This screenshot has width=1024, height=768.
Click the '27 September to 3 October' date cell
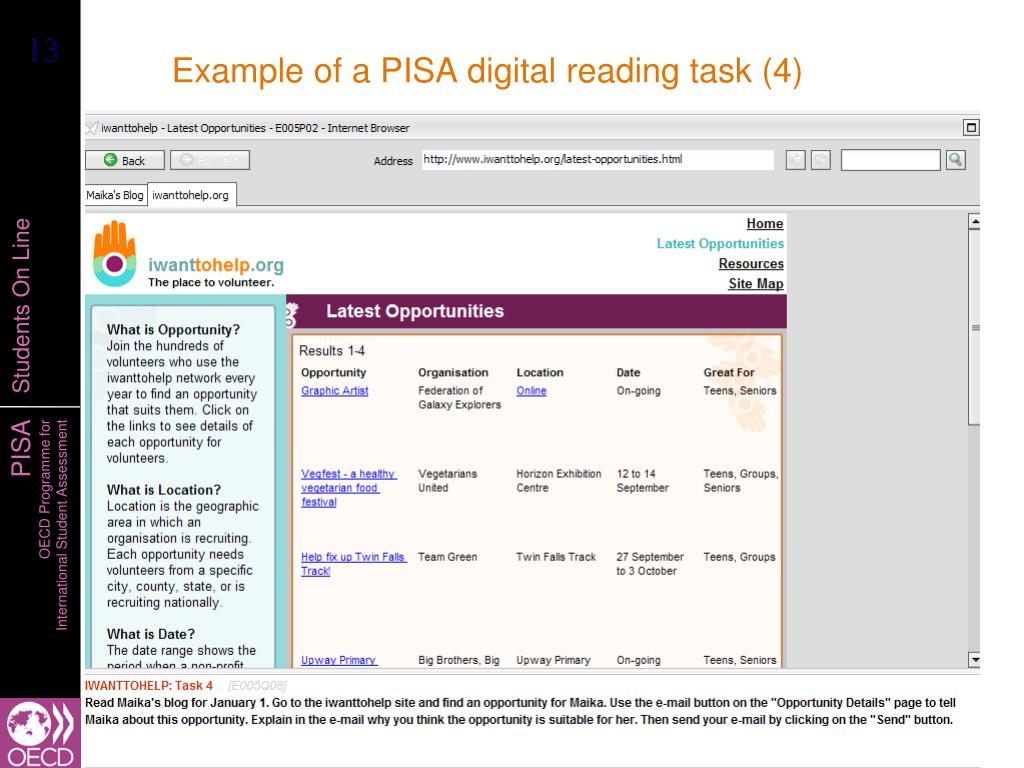point(650,564)
